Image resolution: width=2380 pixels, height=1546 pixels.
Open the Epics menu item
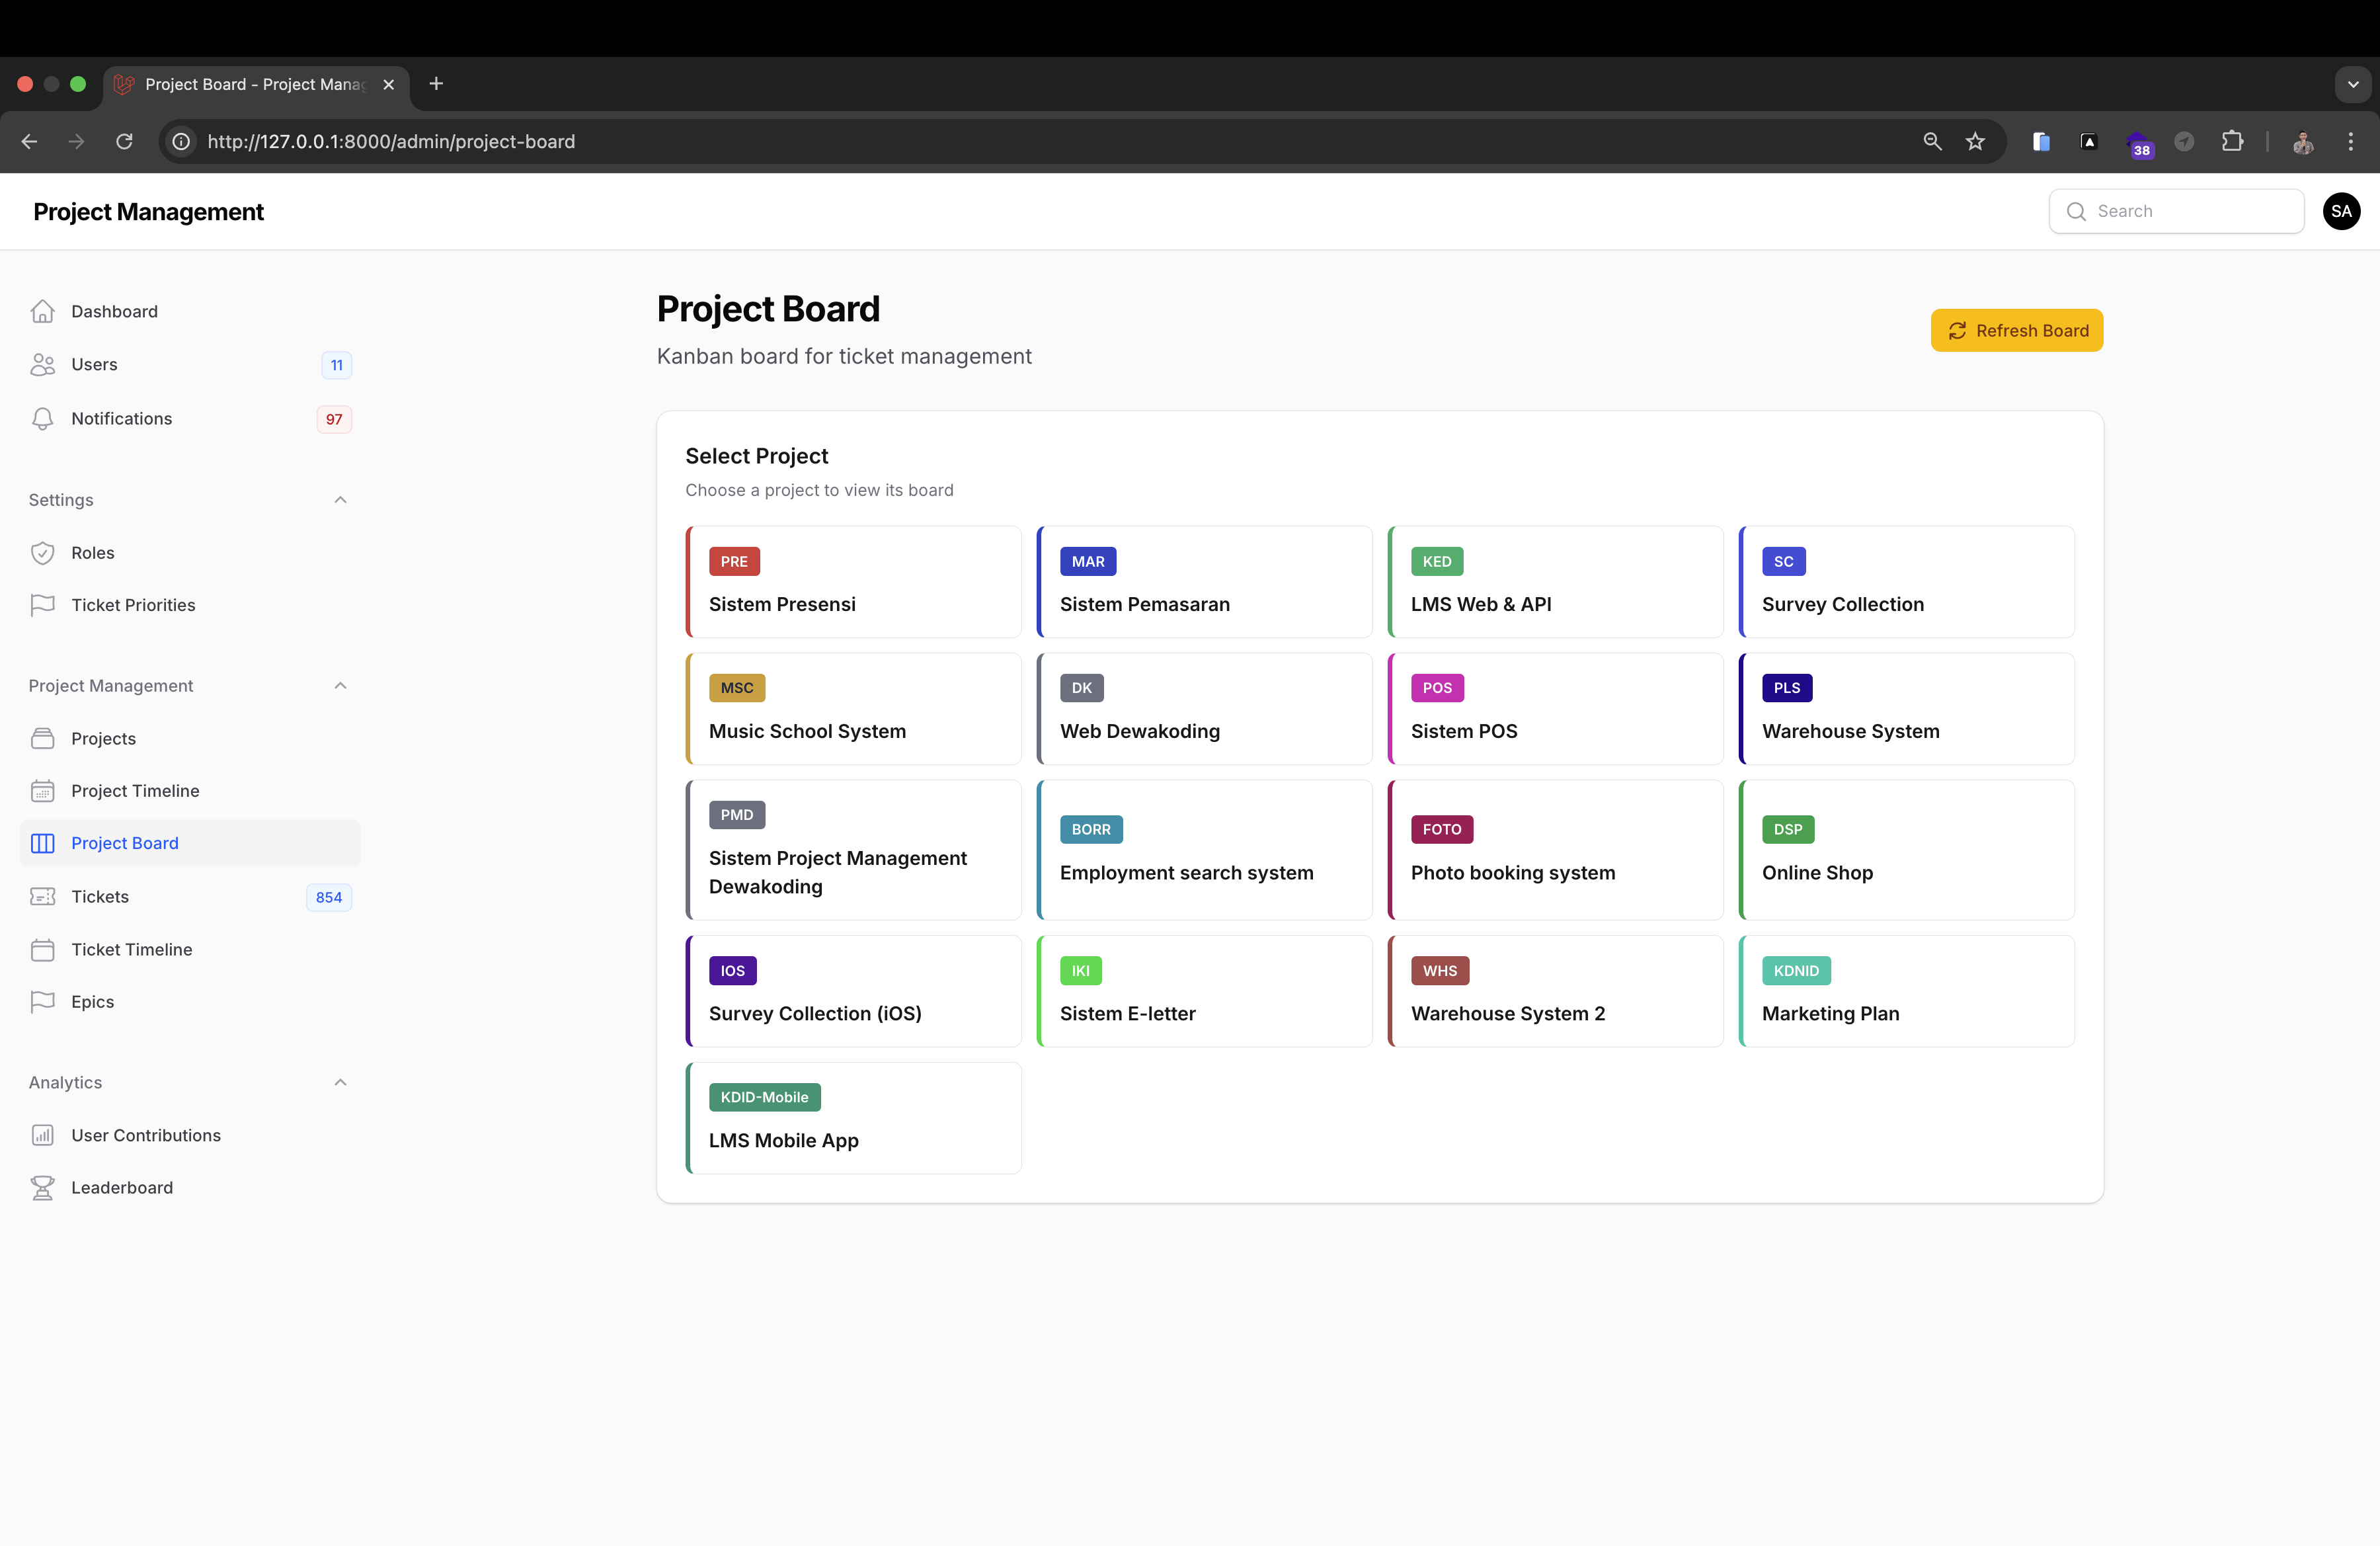coord(92,1001)
